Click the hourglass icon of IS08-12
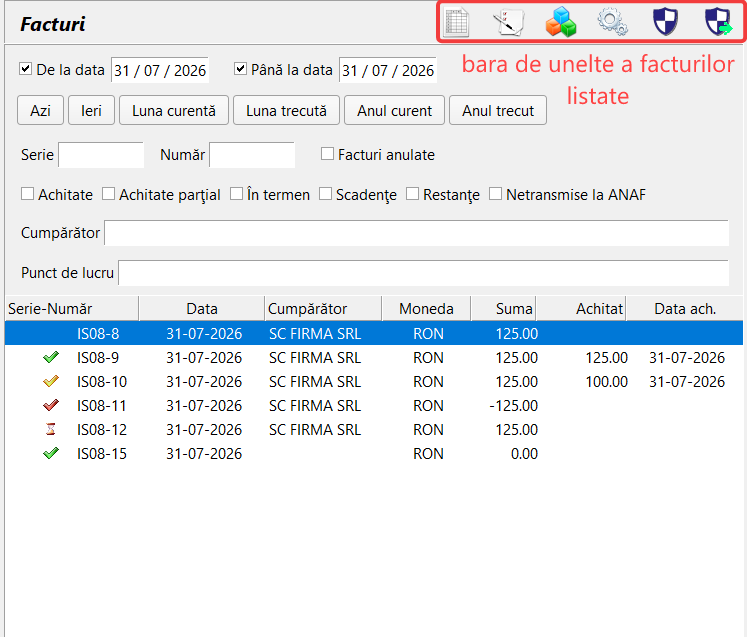Viewport: 747px width, 637px height. point(50,429)
